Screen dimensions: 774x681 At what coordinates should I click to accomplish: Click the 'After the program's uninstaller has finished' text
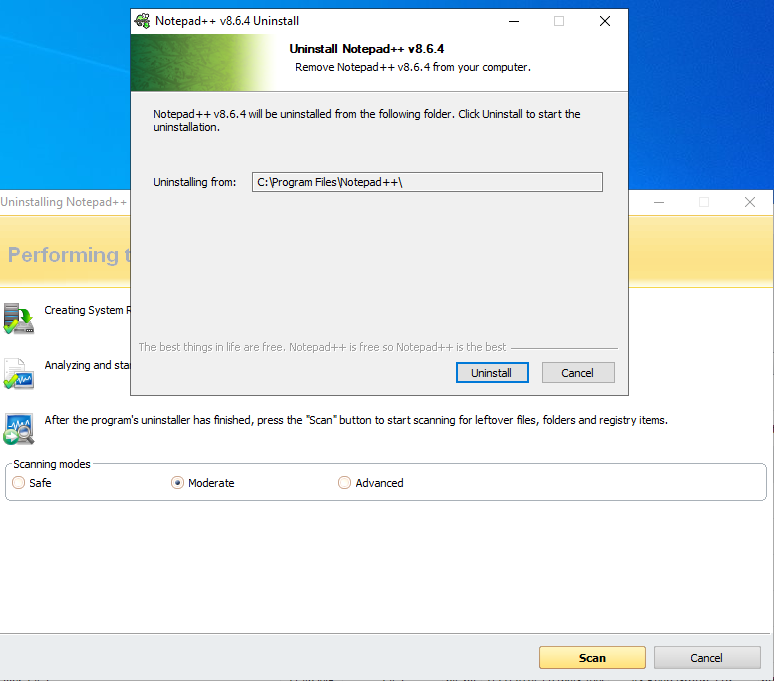point(356,420)
